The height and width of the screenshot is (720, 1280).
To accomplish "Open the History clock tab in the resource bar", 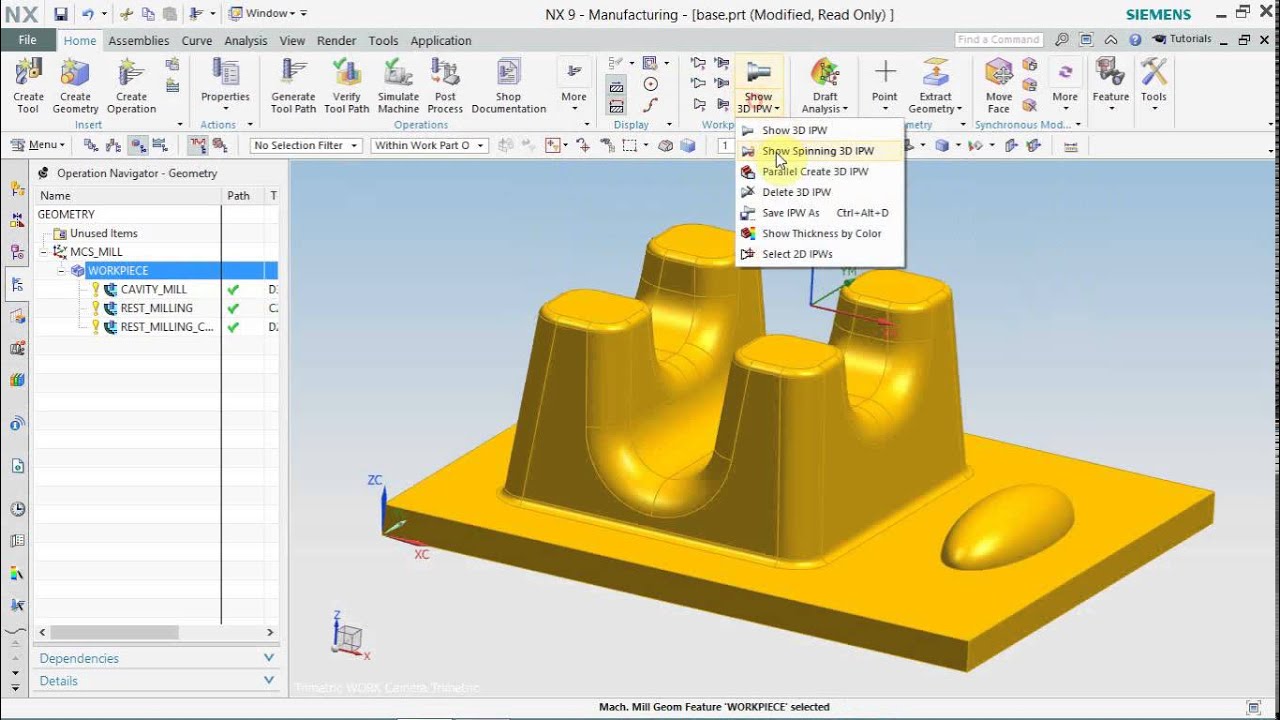I will tap(17, 509).
